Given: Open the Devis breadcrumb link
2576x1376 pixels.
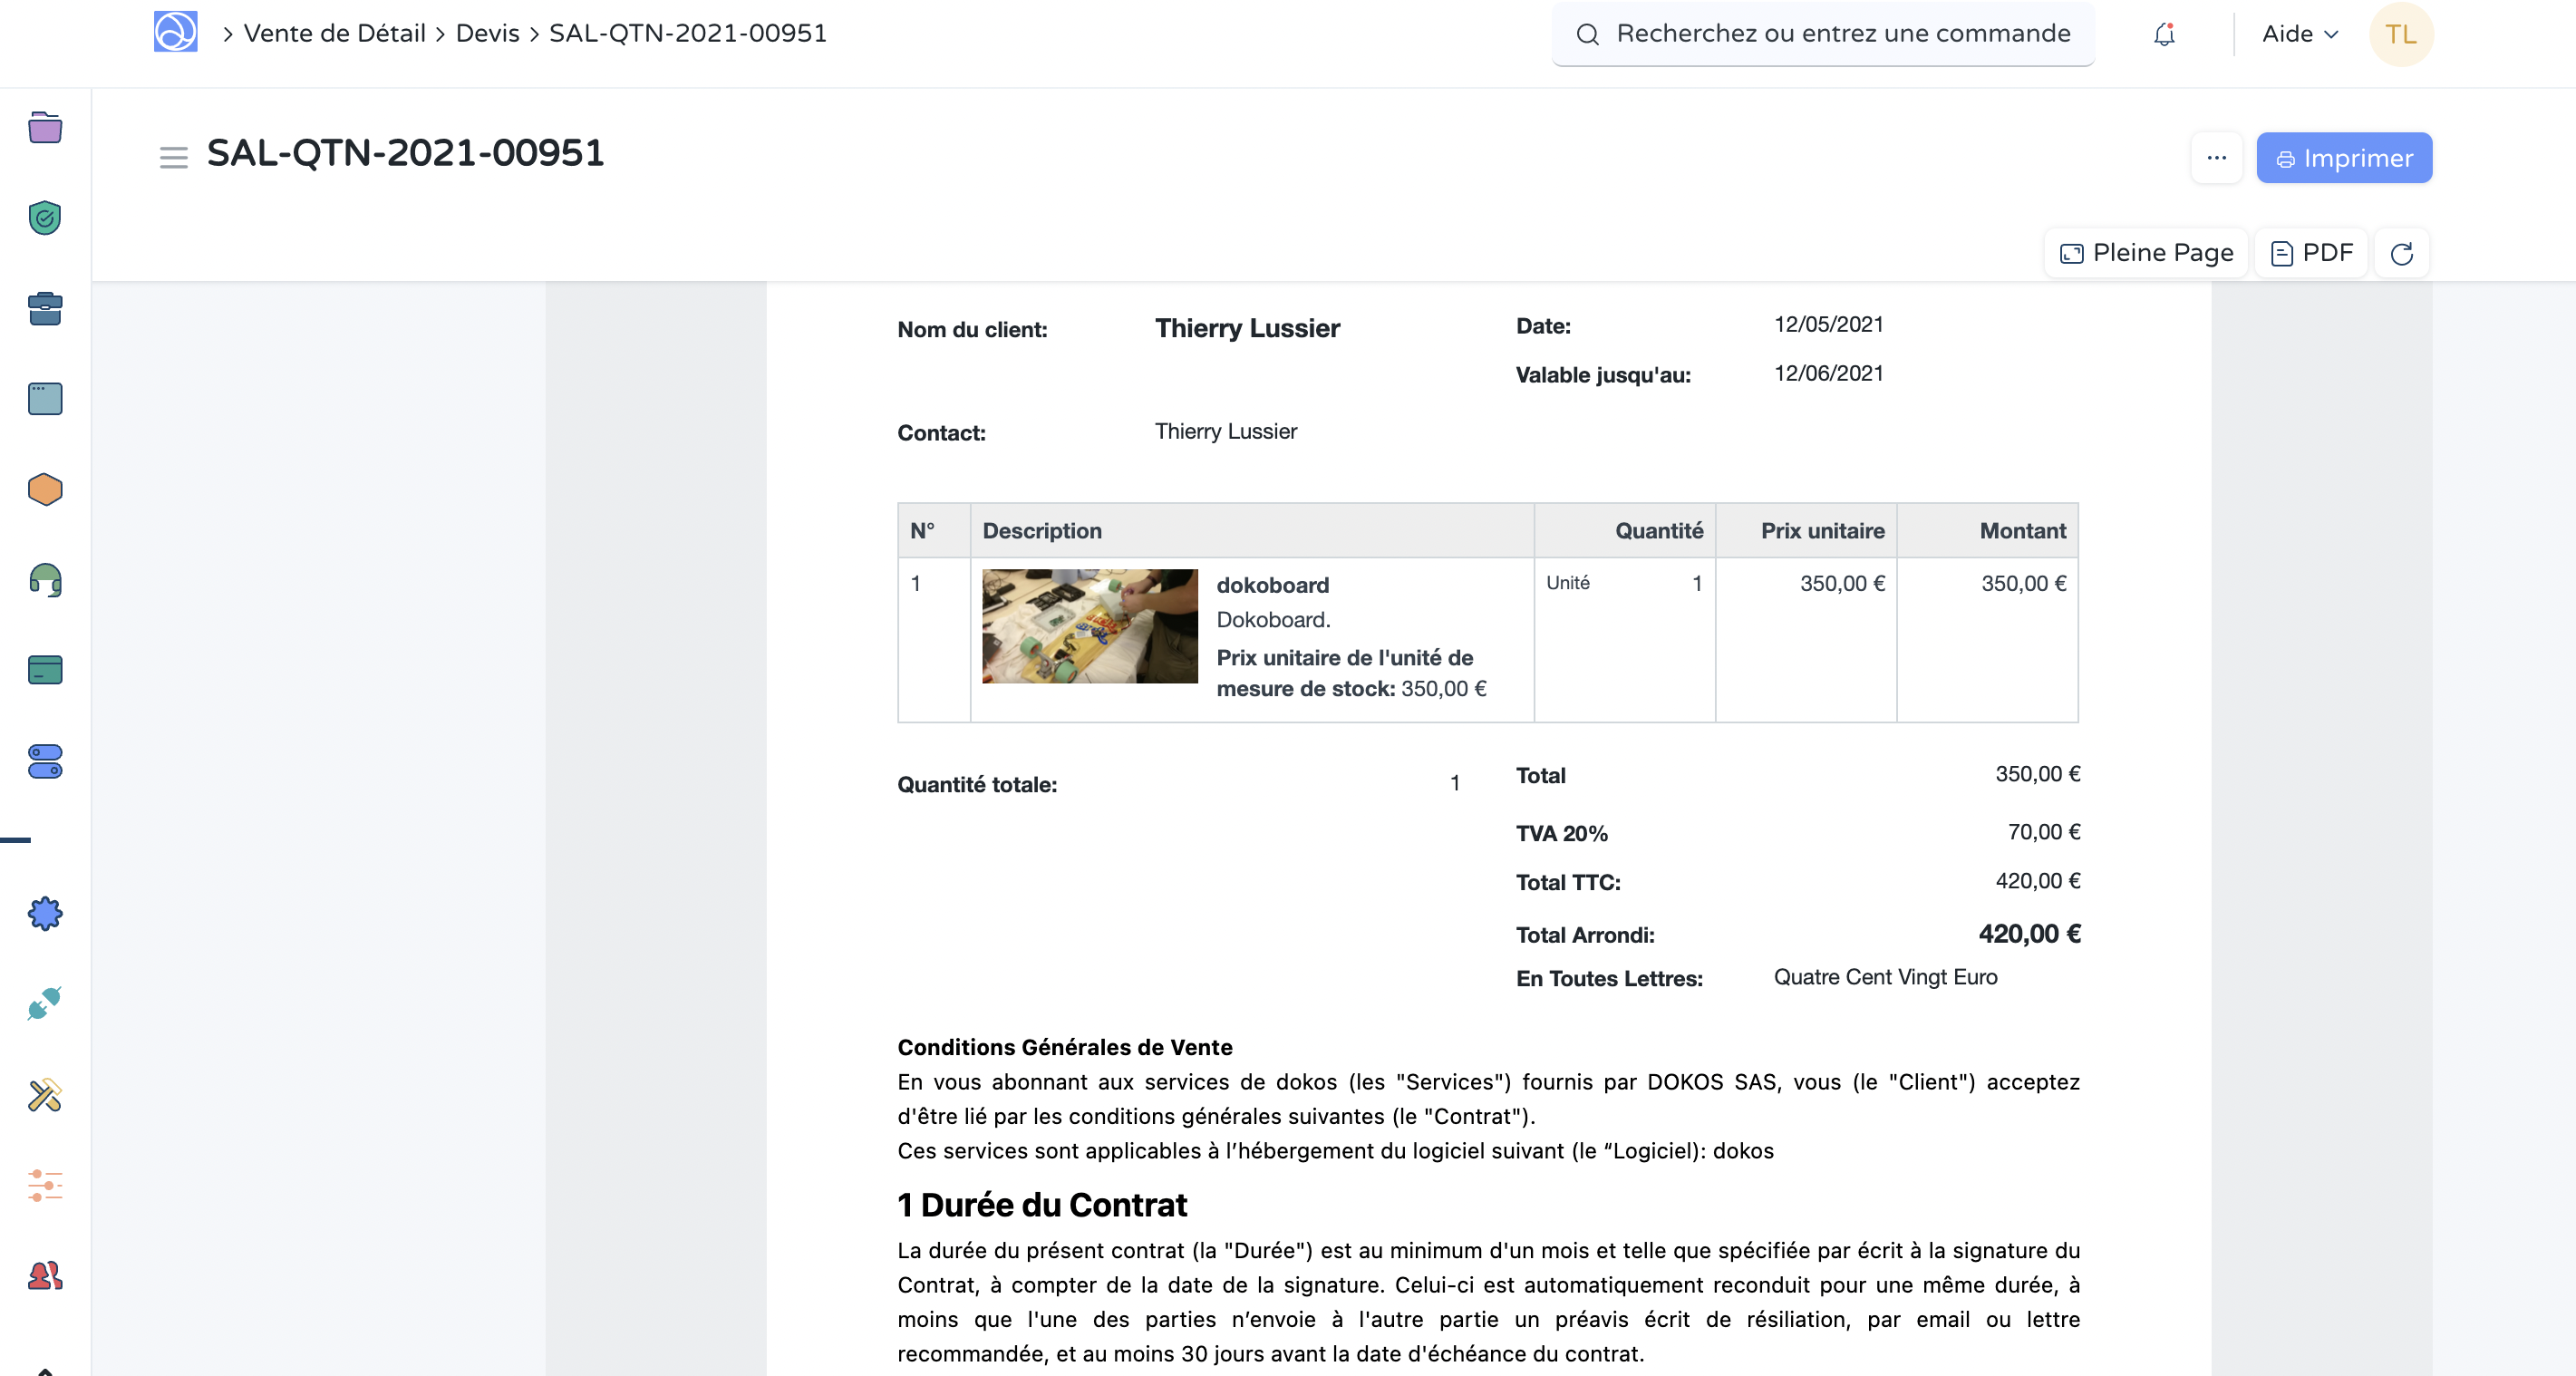Looking at the screenshot, I should pyautogui.click(x=487, y=33).
